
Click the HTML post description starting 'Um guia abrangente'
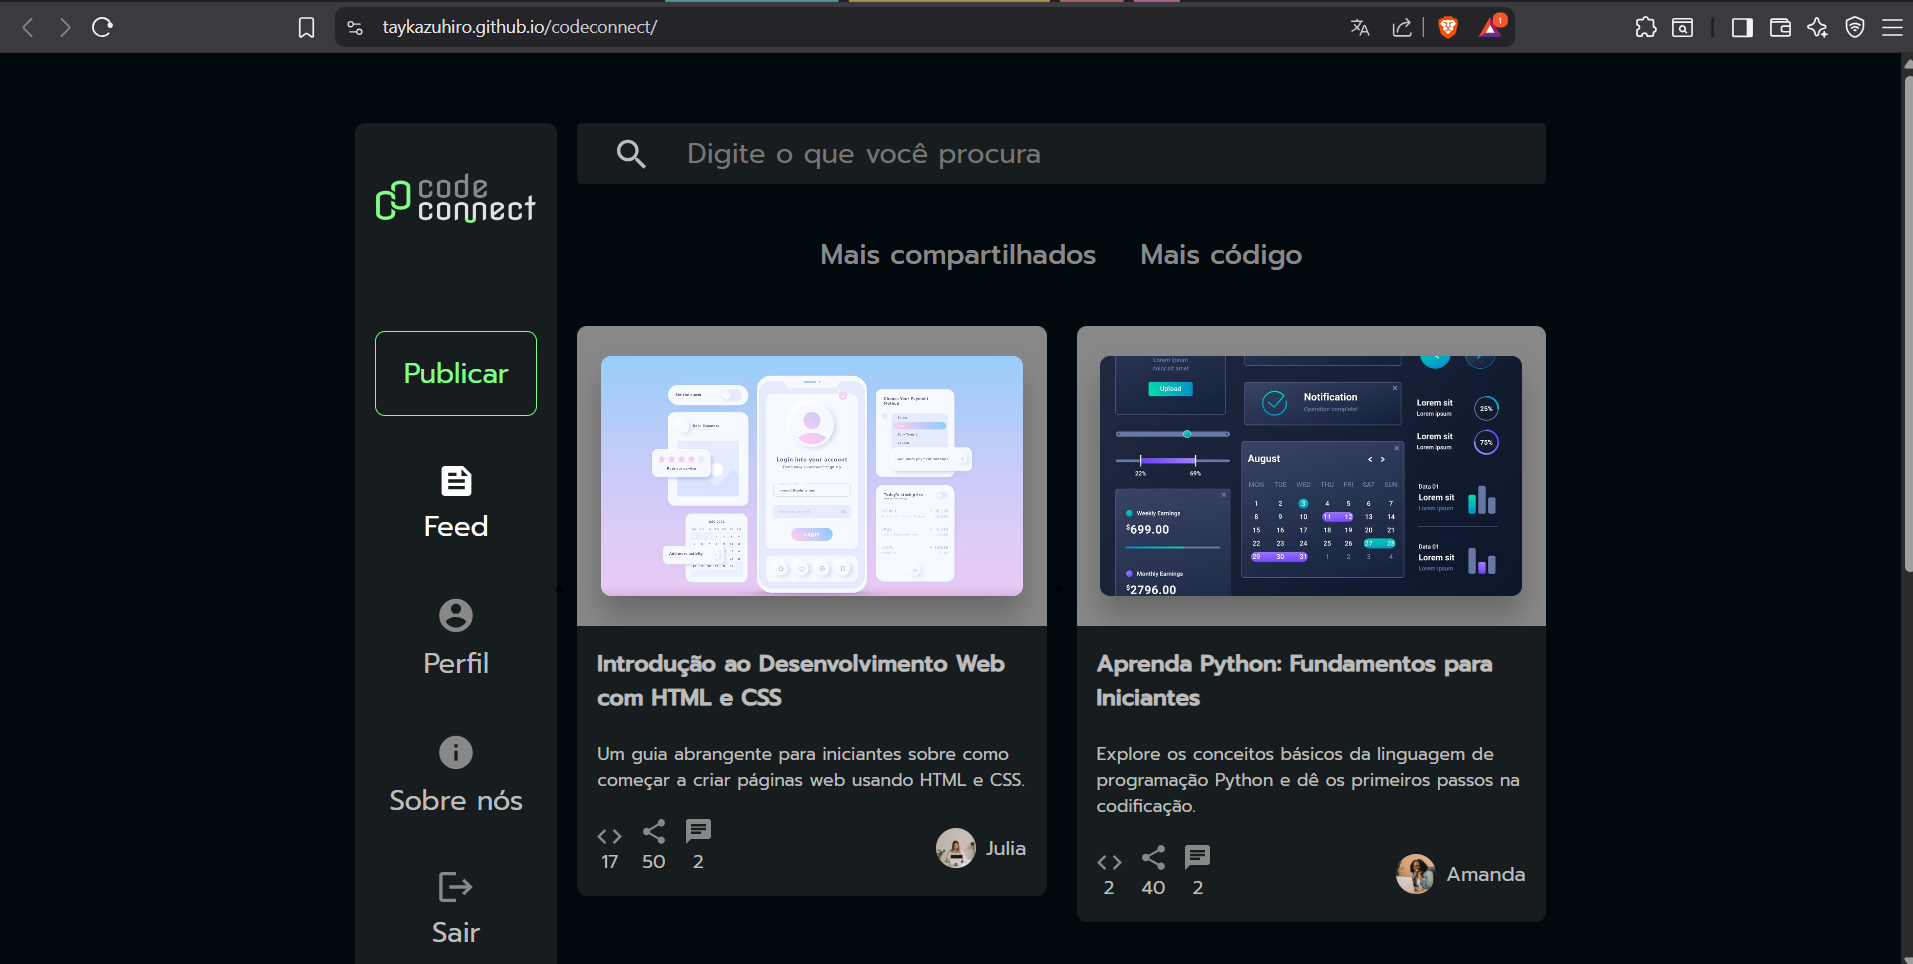pos(811,767)
